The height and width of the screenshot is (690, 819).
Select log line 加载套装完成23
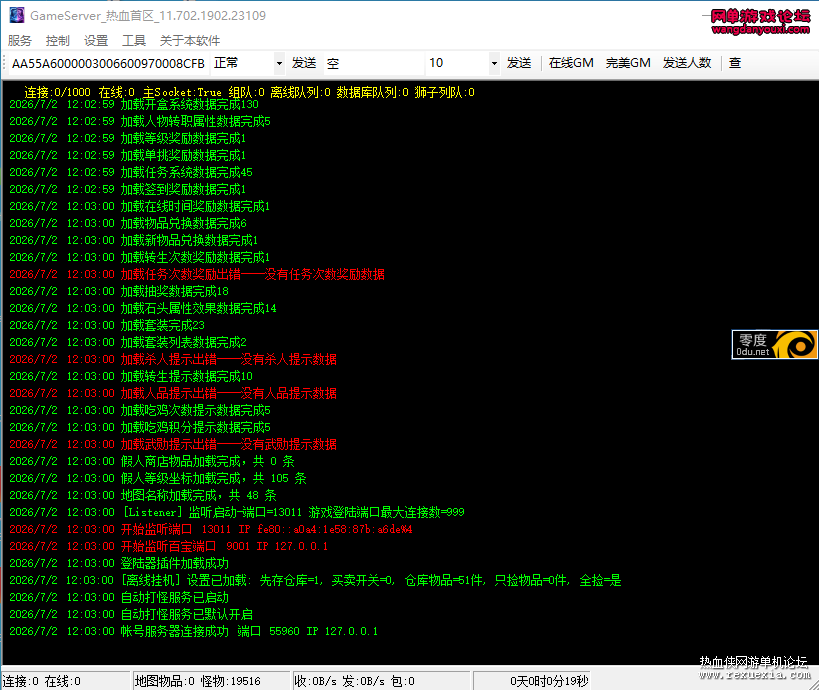tap(107, 325)
